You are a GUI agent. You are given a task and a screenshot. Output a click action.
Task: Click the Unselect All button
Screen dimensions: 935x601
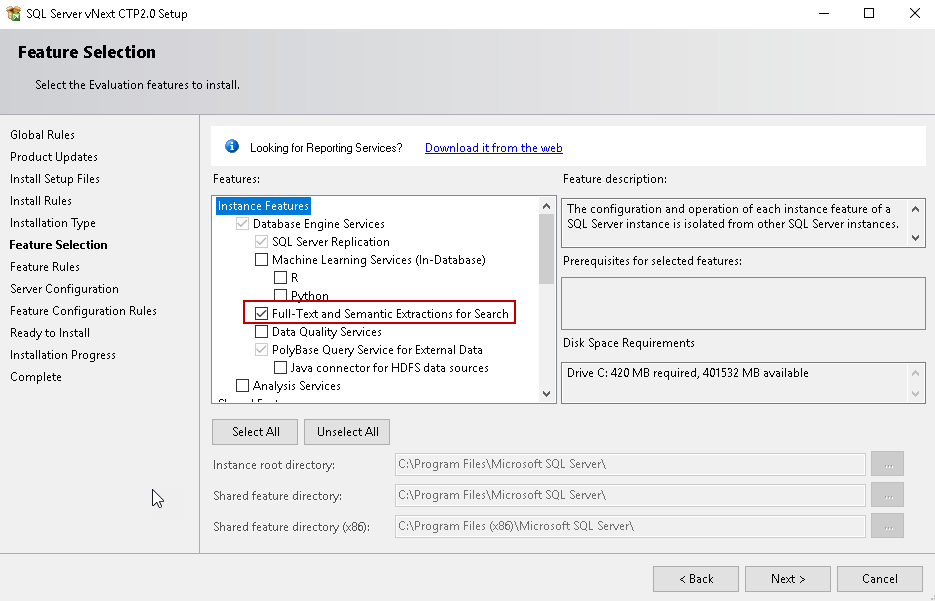pos(347,432)
